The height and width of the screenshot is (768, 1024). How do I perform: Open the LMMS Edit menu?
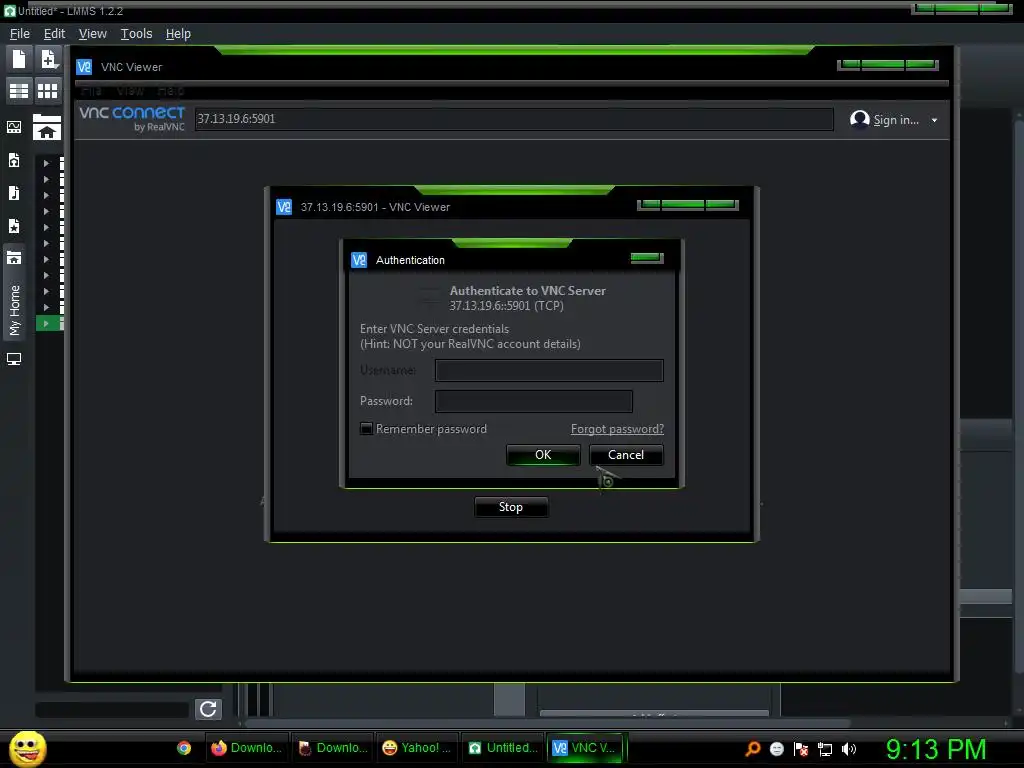[54, 34]
